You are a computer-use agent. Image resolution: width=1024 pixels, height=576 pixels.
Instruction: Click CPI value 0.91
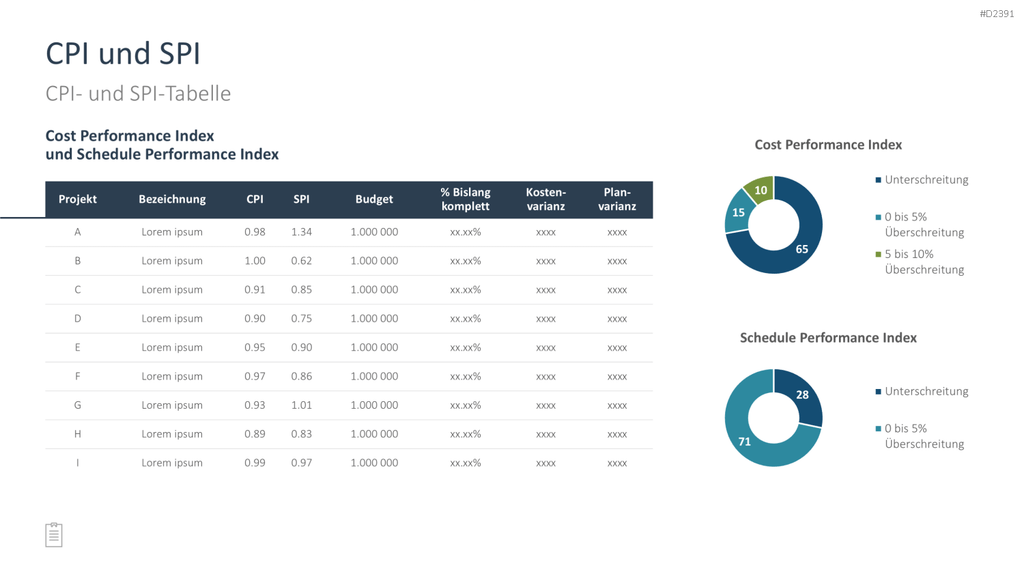tap(255, 289)
